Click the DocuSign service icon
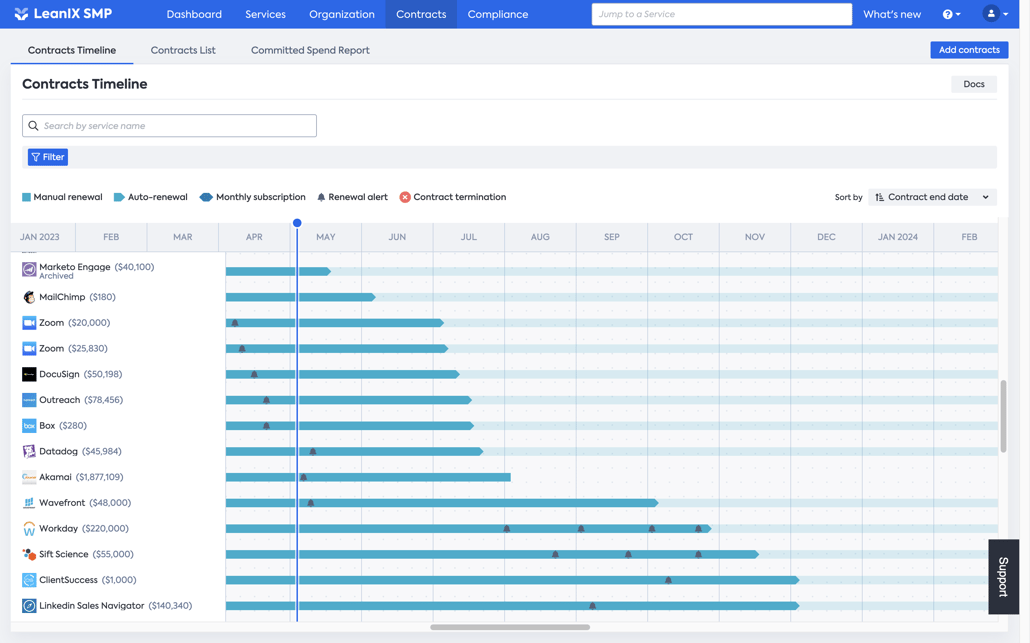Image resolution: width=1030 pixels, height=643 pixels. pos(29,374)
